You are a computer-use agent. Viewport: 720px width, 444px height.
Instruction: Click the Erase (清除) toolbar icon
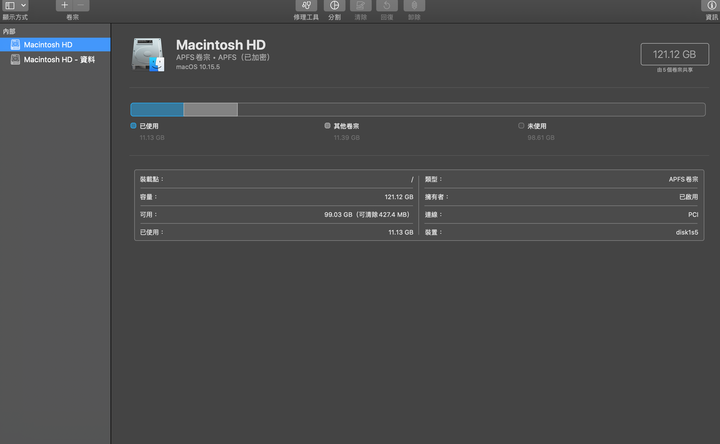pos(360,6)
